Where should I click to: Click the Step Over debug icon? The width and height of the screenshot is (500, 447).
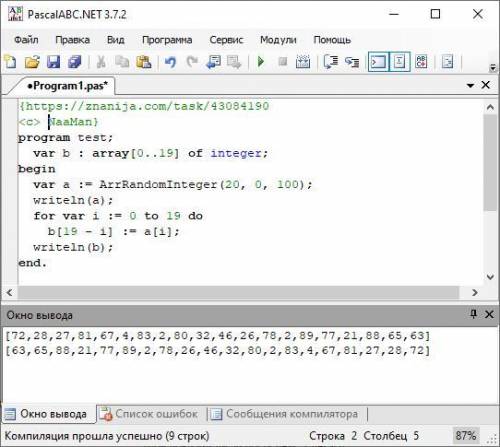pyautogui.click(x=352, y=62)
